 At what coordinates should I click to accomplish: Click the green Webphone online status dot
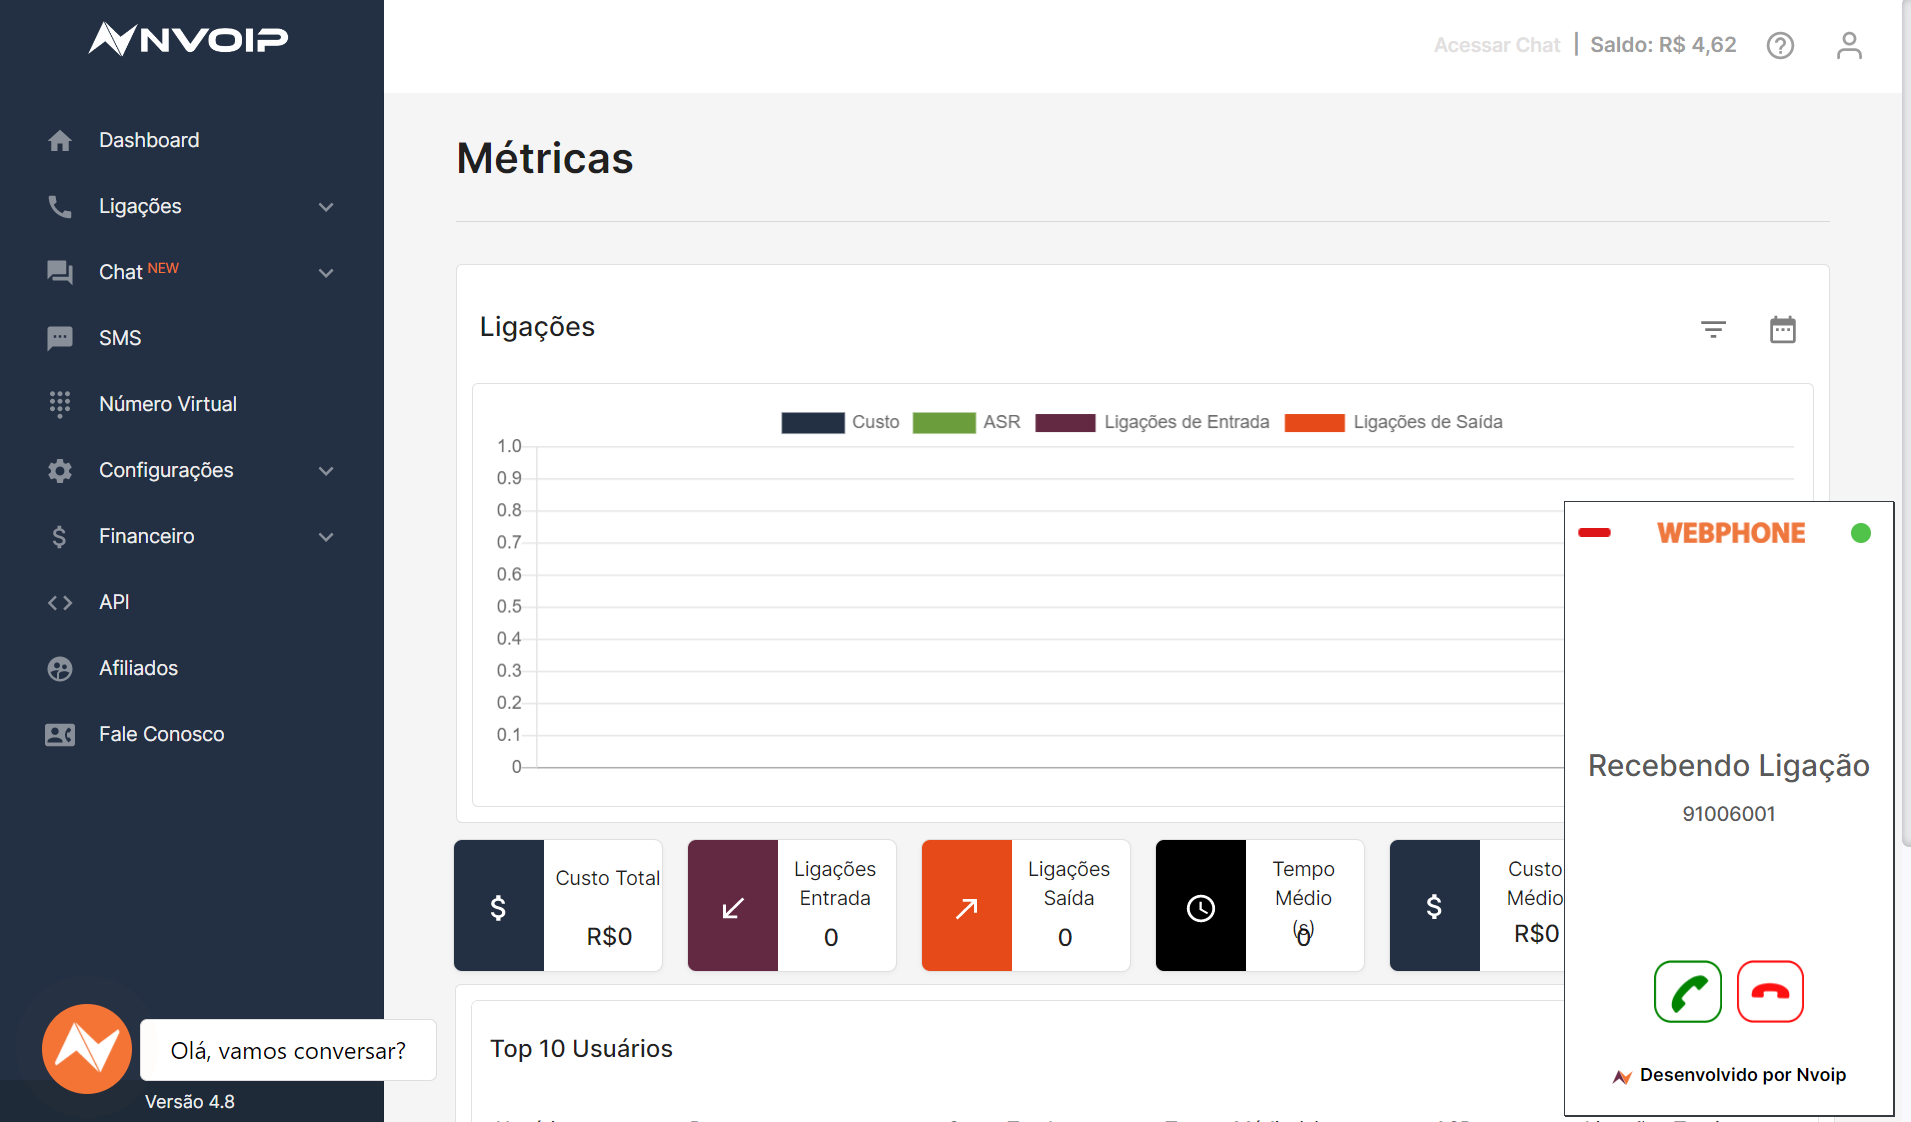tap(1860, 533)
